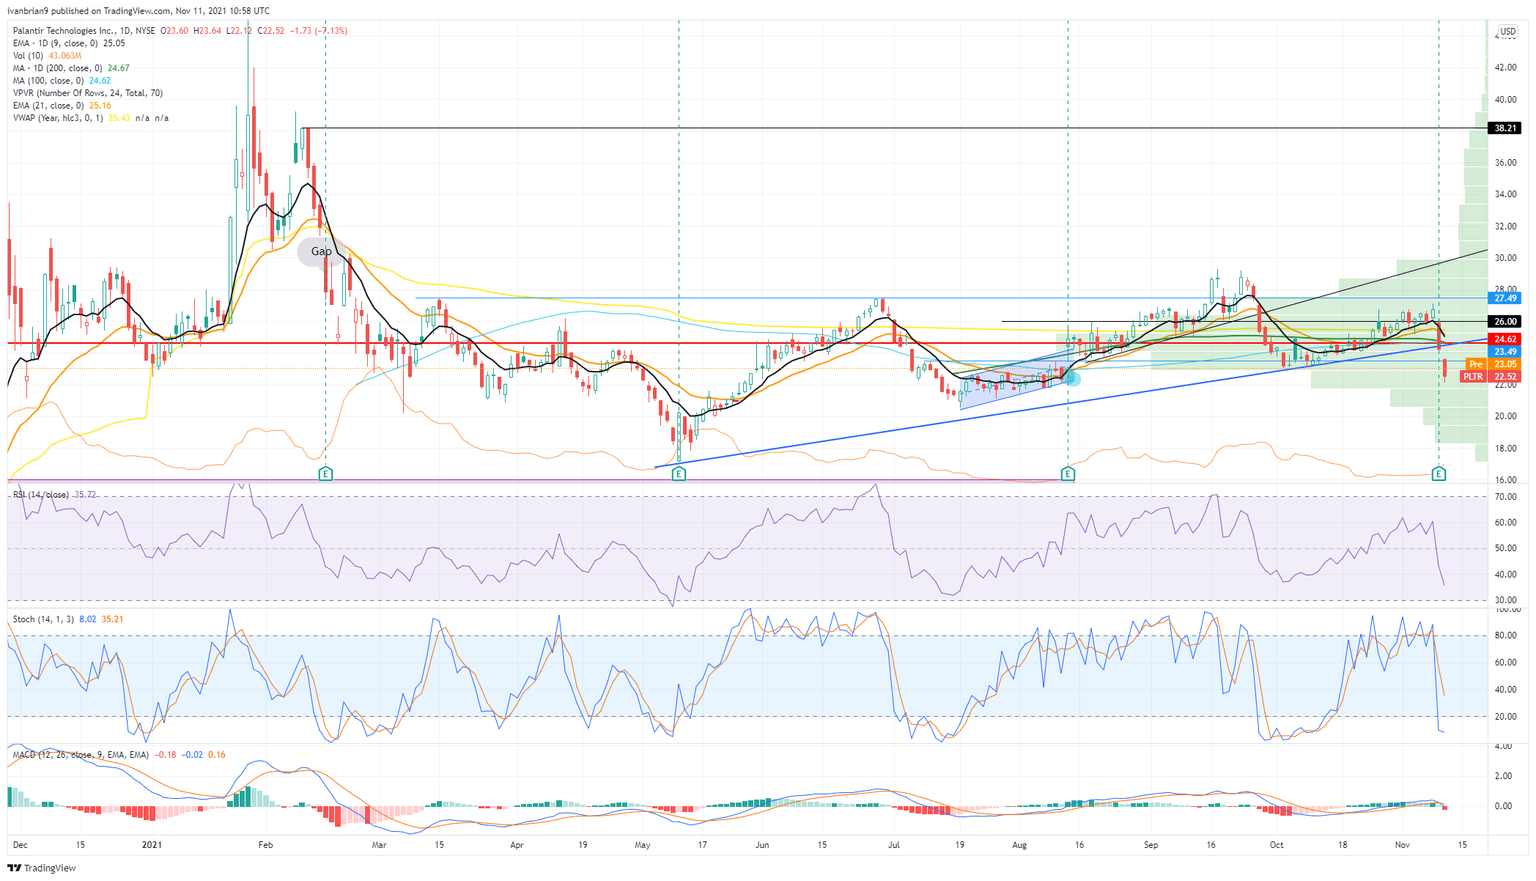Select the VPVR indicator legend
This screenshot has height=881, width=1536.
tap(88, 93)
